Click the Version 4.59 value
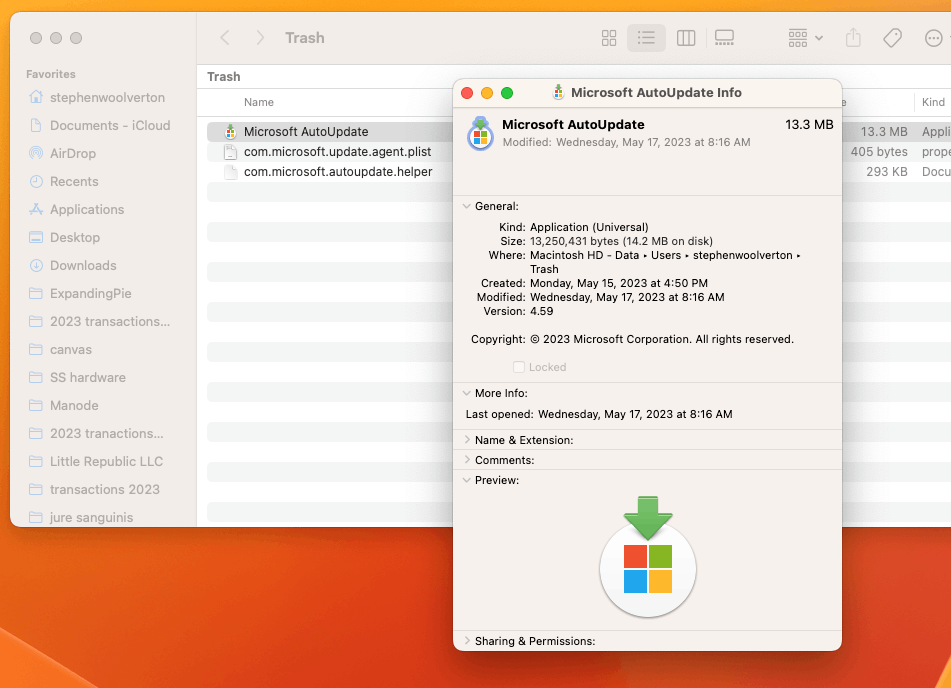The height and width of the screenshot is (688, 951). pyautogui.click(x=542, y=311)
